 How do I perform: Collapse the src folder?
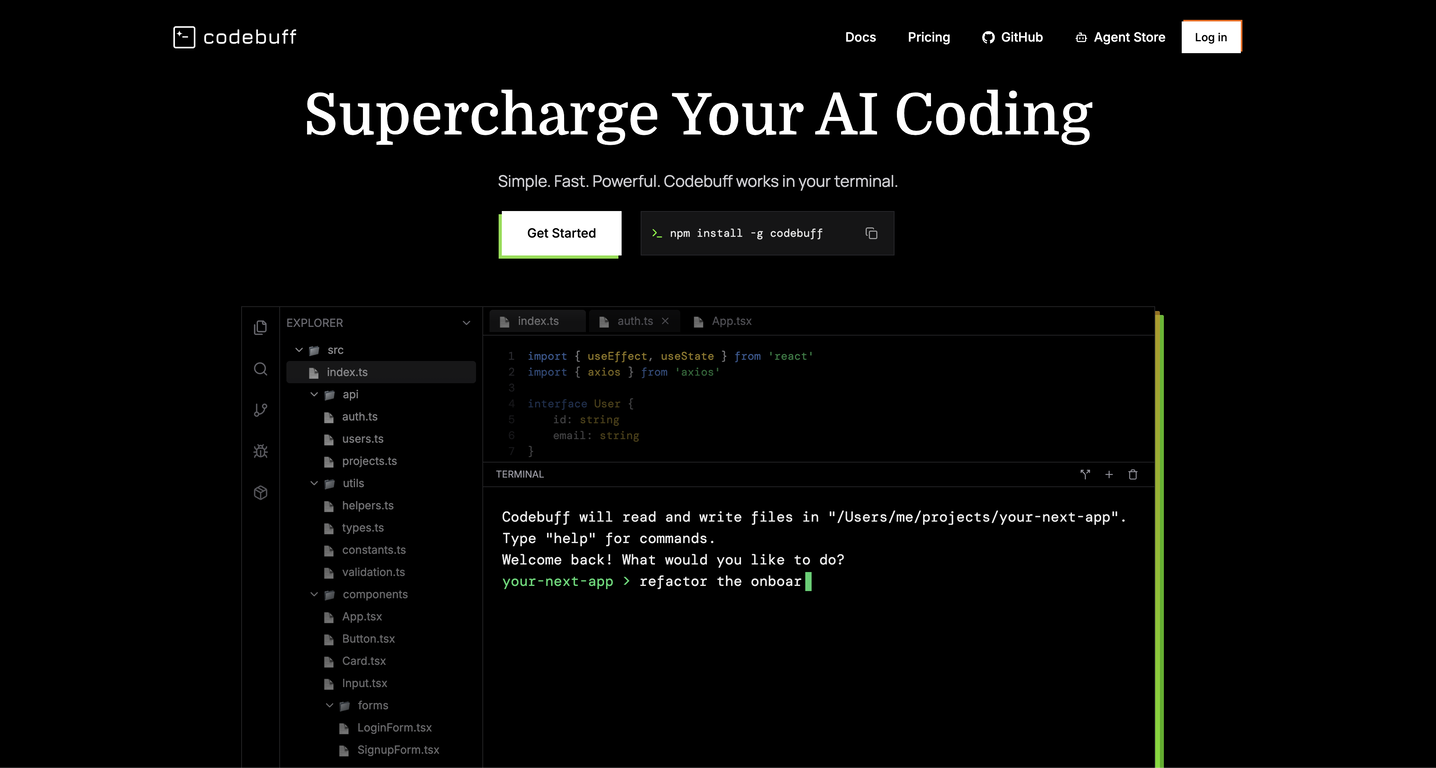point(298,350)
